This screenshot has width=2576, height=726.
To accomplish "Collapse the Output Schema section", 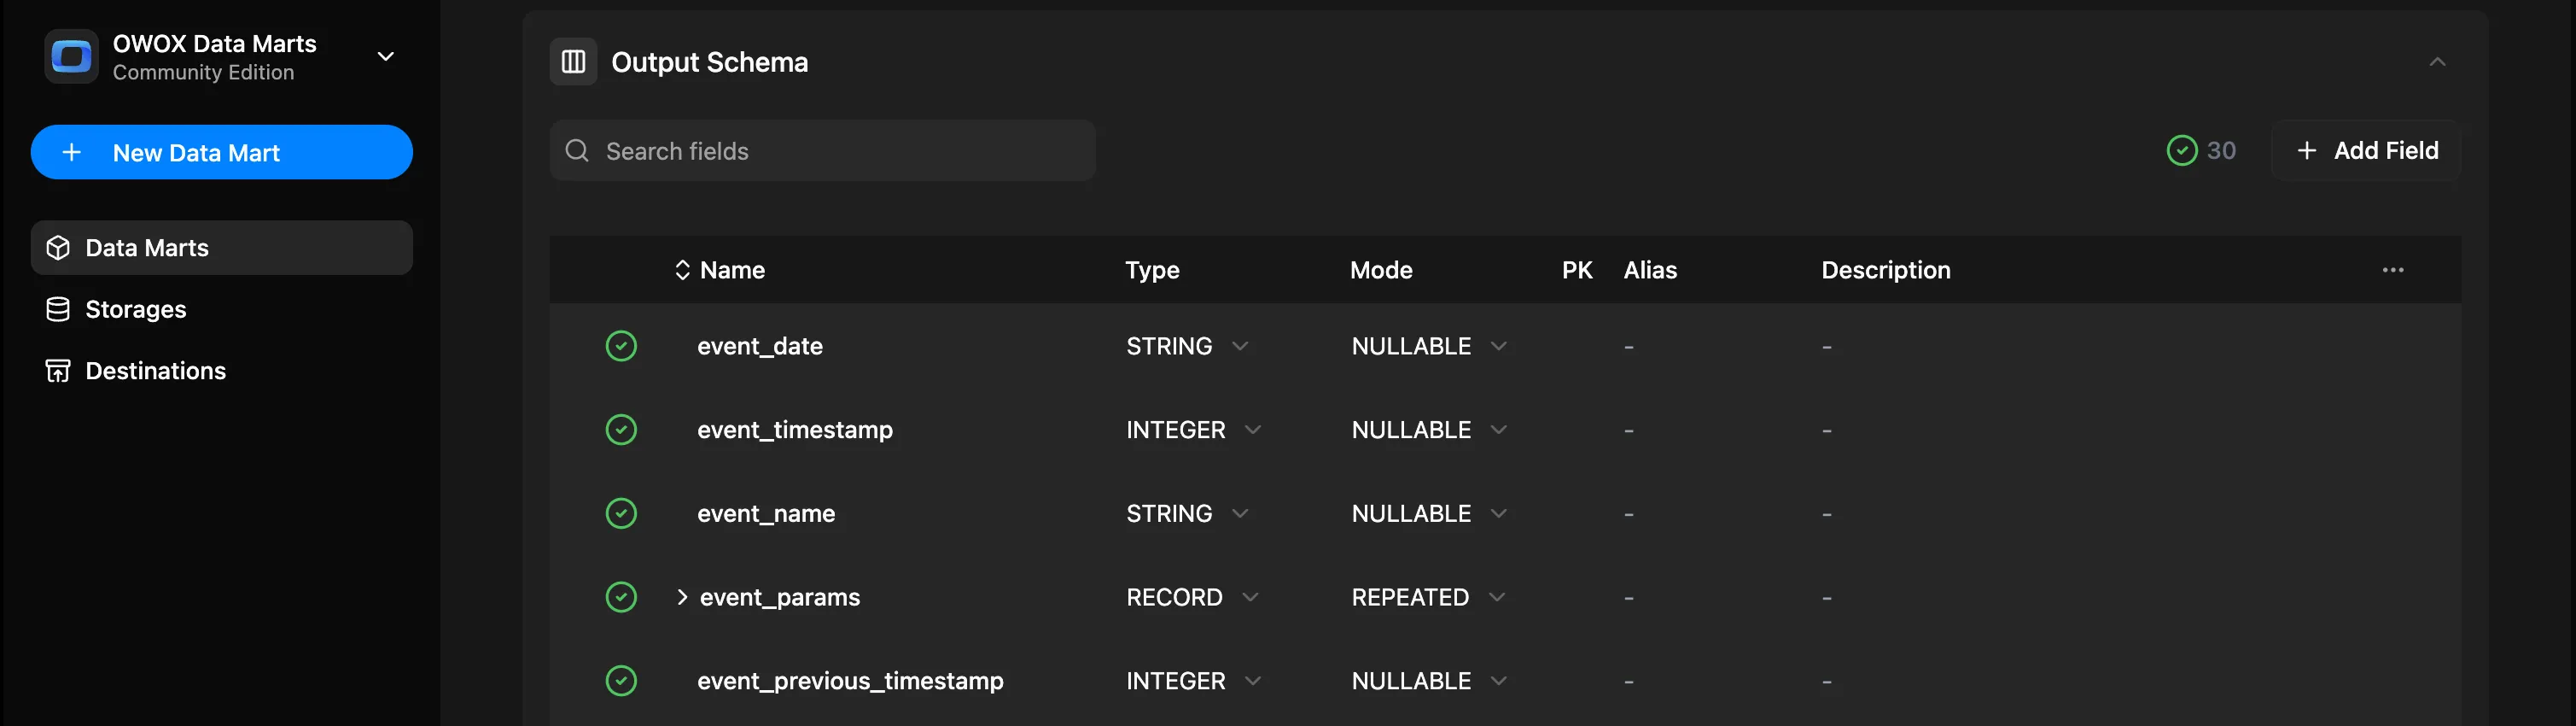I will [x=2437, y=62].
